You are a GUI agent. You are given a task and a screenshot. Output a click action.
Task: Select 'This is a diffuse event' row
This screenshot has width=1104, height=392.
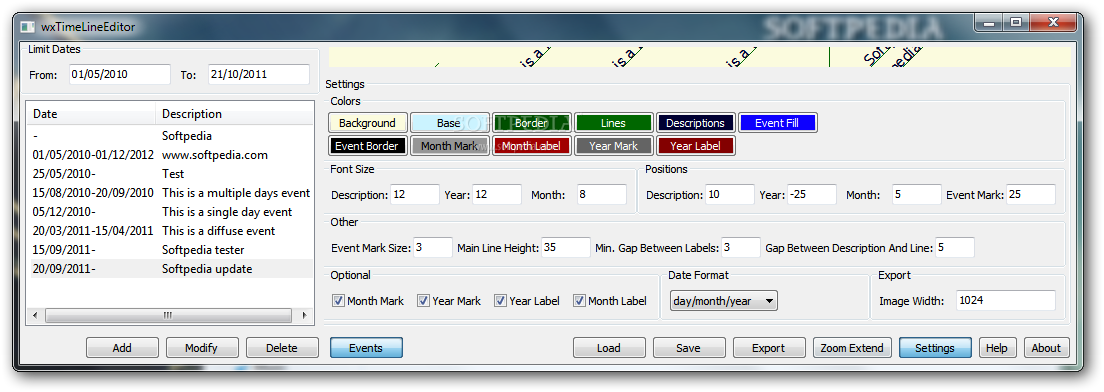pyautogui.click(x=170, y=231)
